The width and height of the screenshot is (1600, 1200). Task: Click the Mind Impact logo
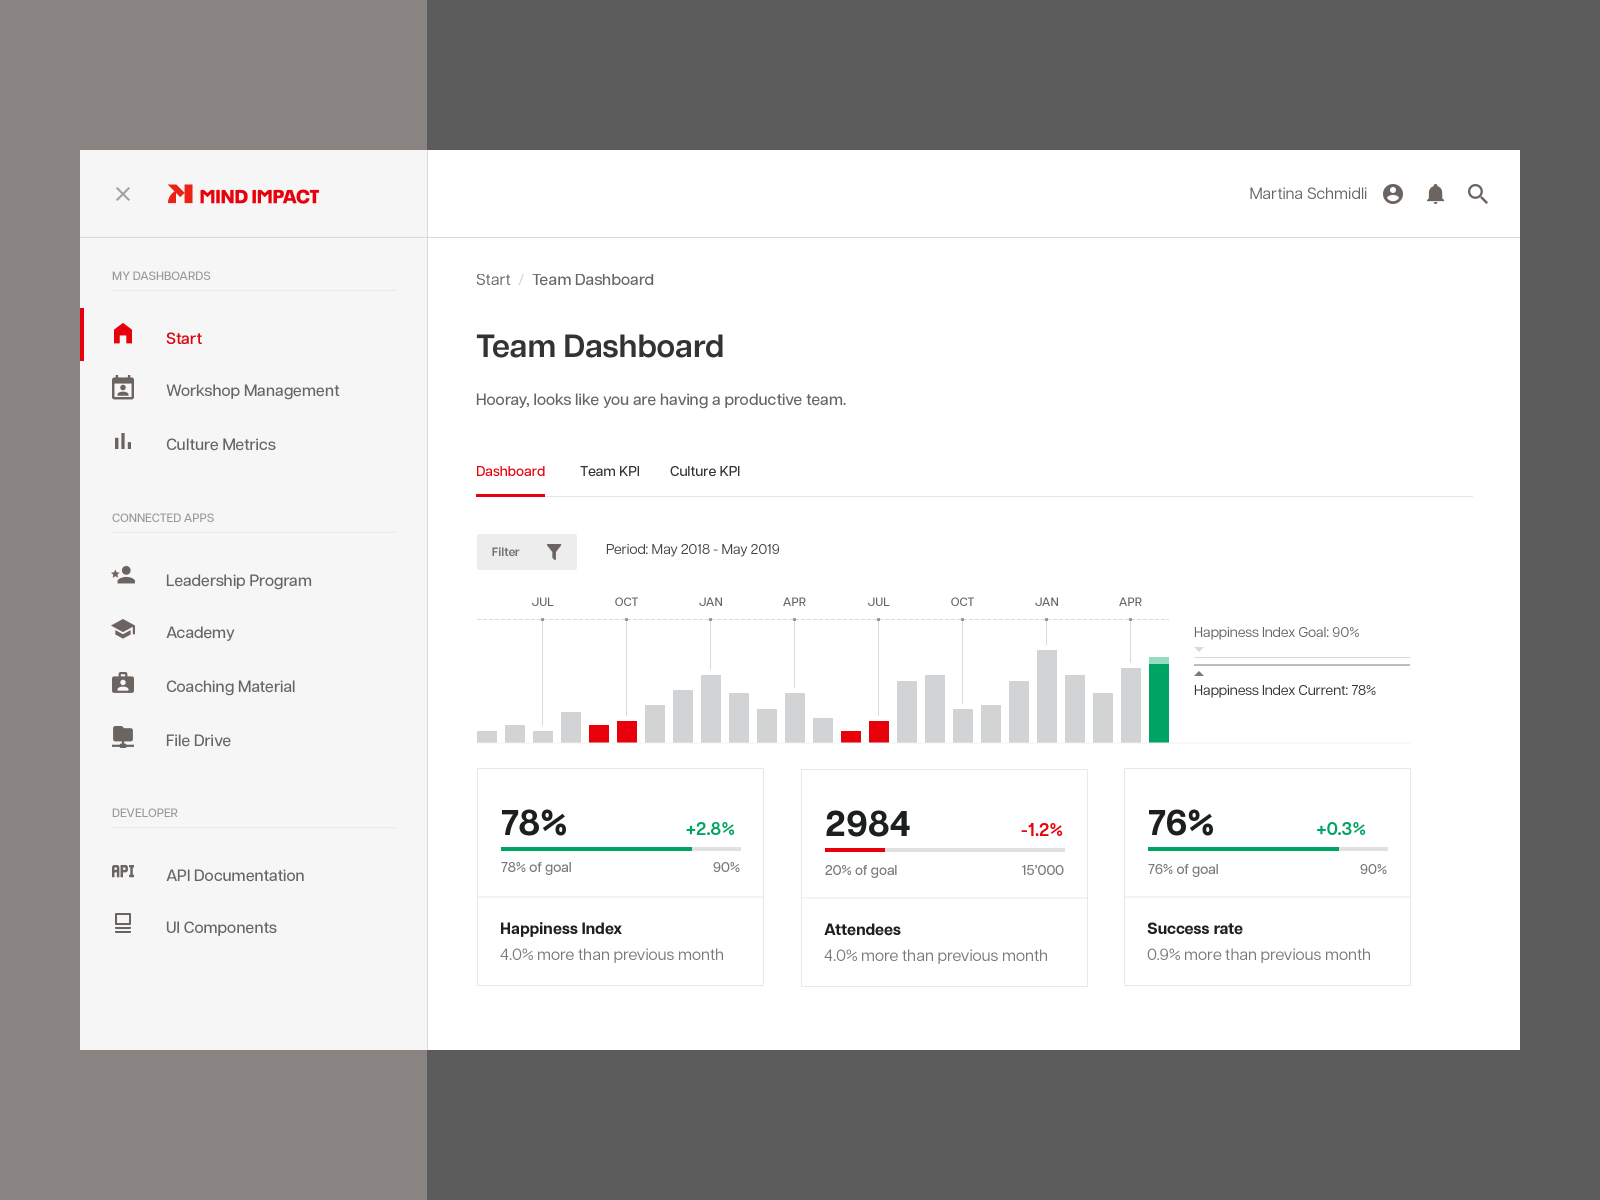click(243, 194)
